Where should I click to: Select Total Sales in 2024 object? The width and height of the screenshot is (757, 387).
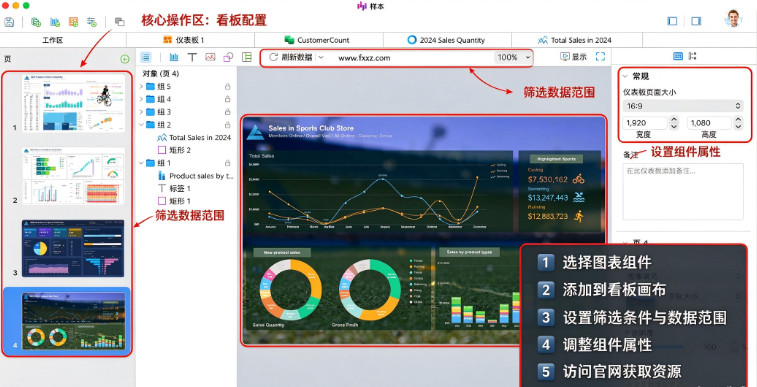195,138
